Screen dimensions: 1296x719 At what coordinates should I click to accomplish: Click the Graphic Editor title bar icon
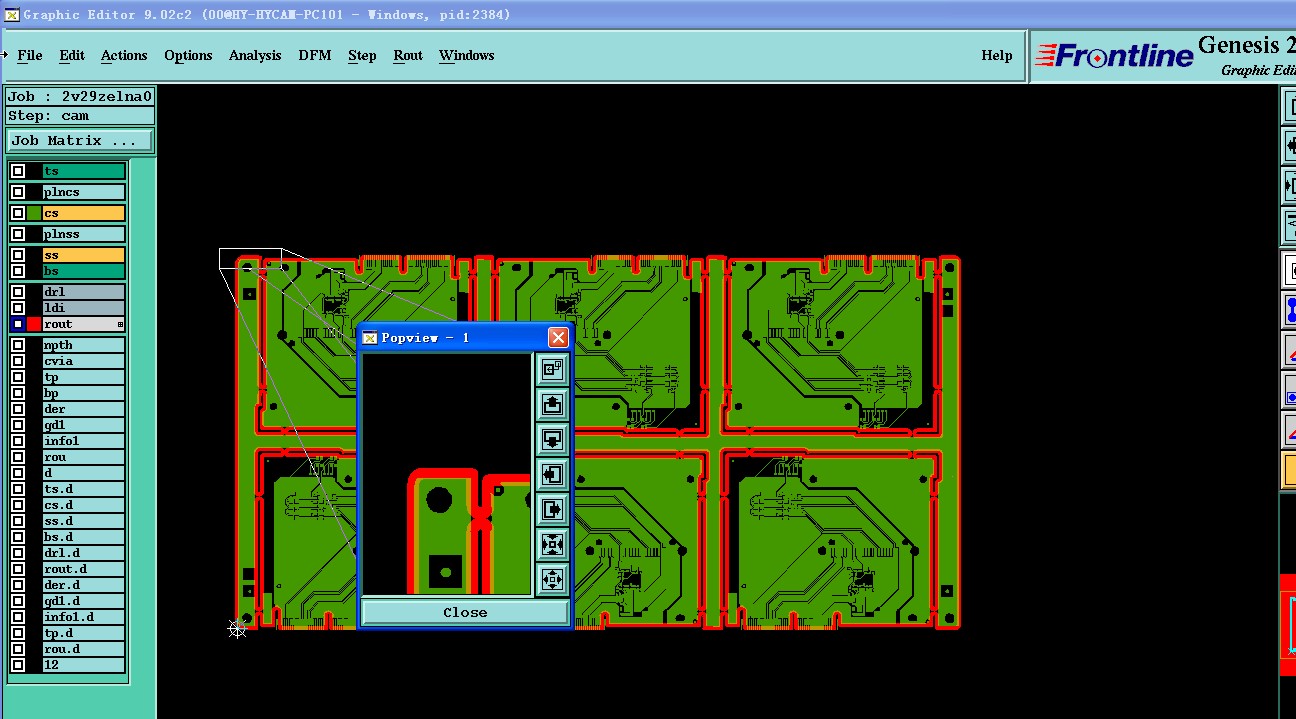11,14
